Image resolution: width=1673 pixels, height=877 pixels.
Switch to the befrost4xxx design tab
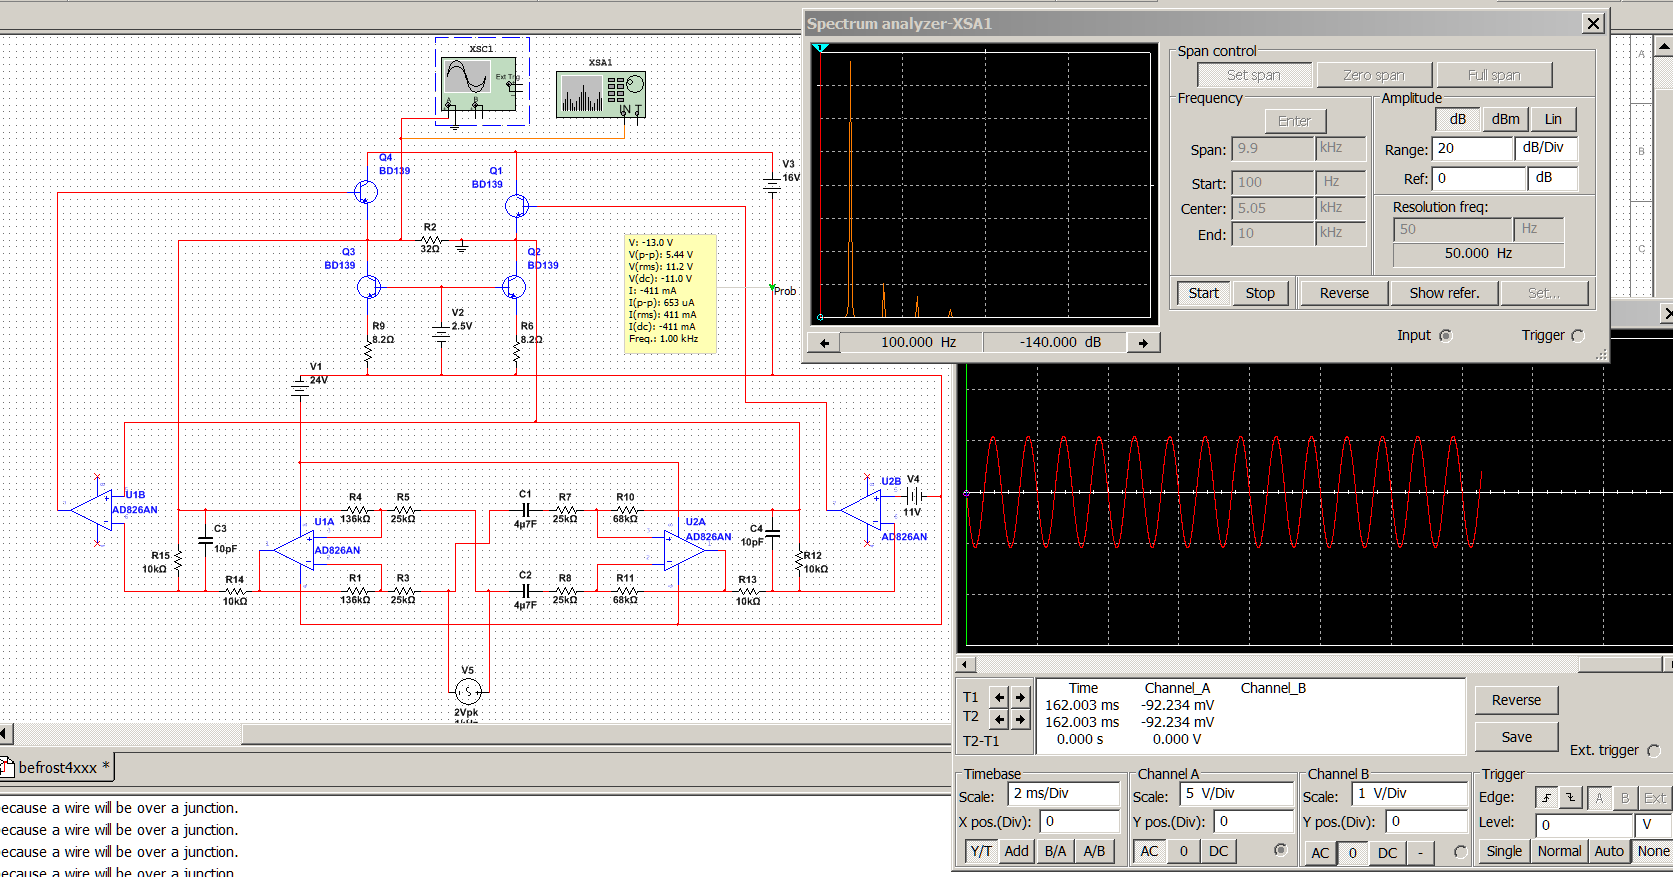tap(57, 768)
